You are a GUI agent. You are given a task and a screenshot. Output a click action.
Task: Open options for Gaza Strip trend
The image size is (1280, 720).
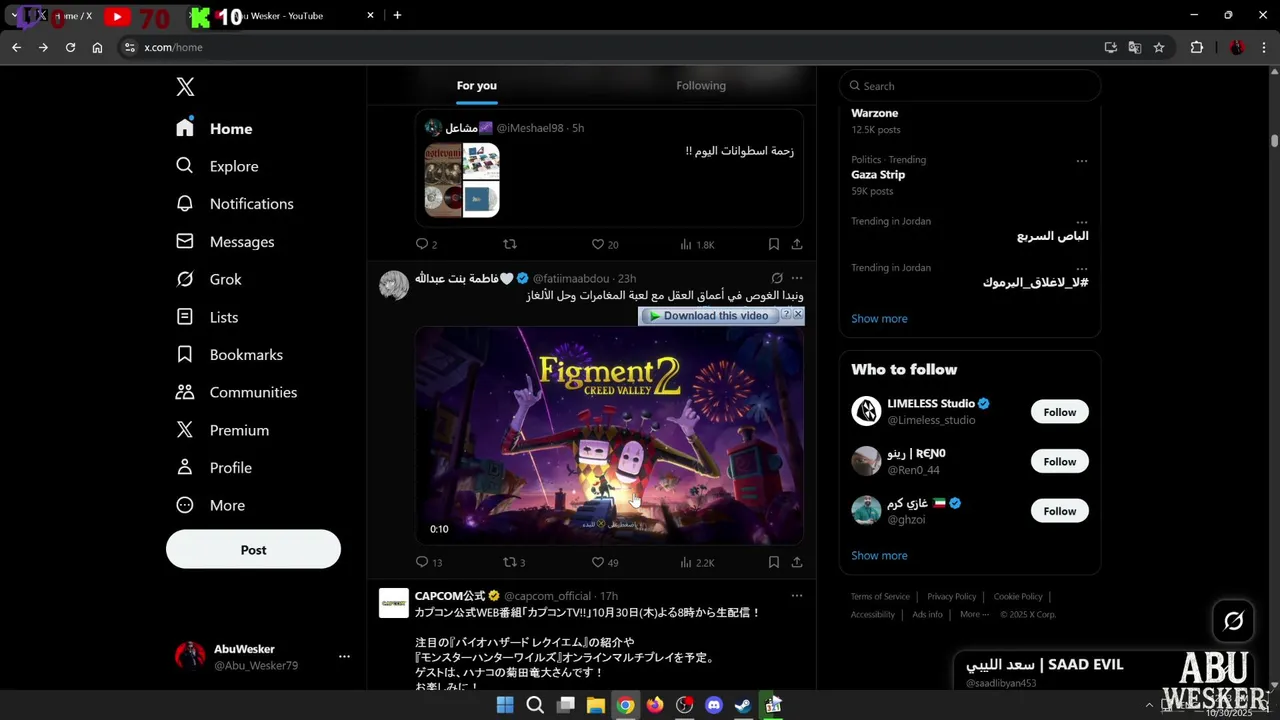(1081, 160)
